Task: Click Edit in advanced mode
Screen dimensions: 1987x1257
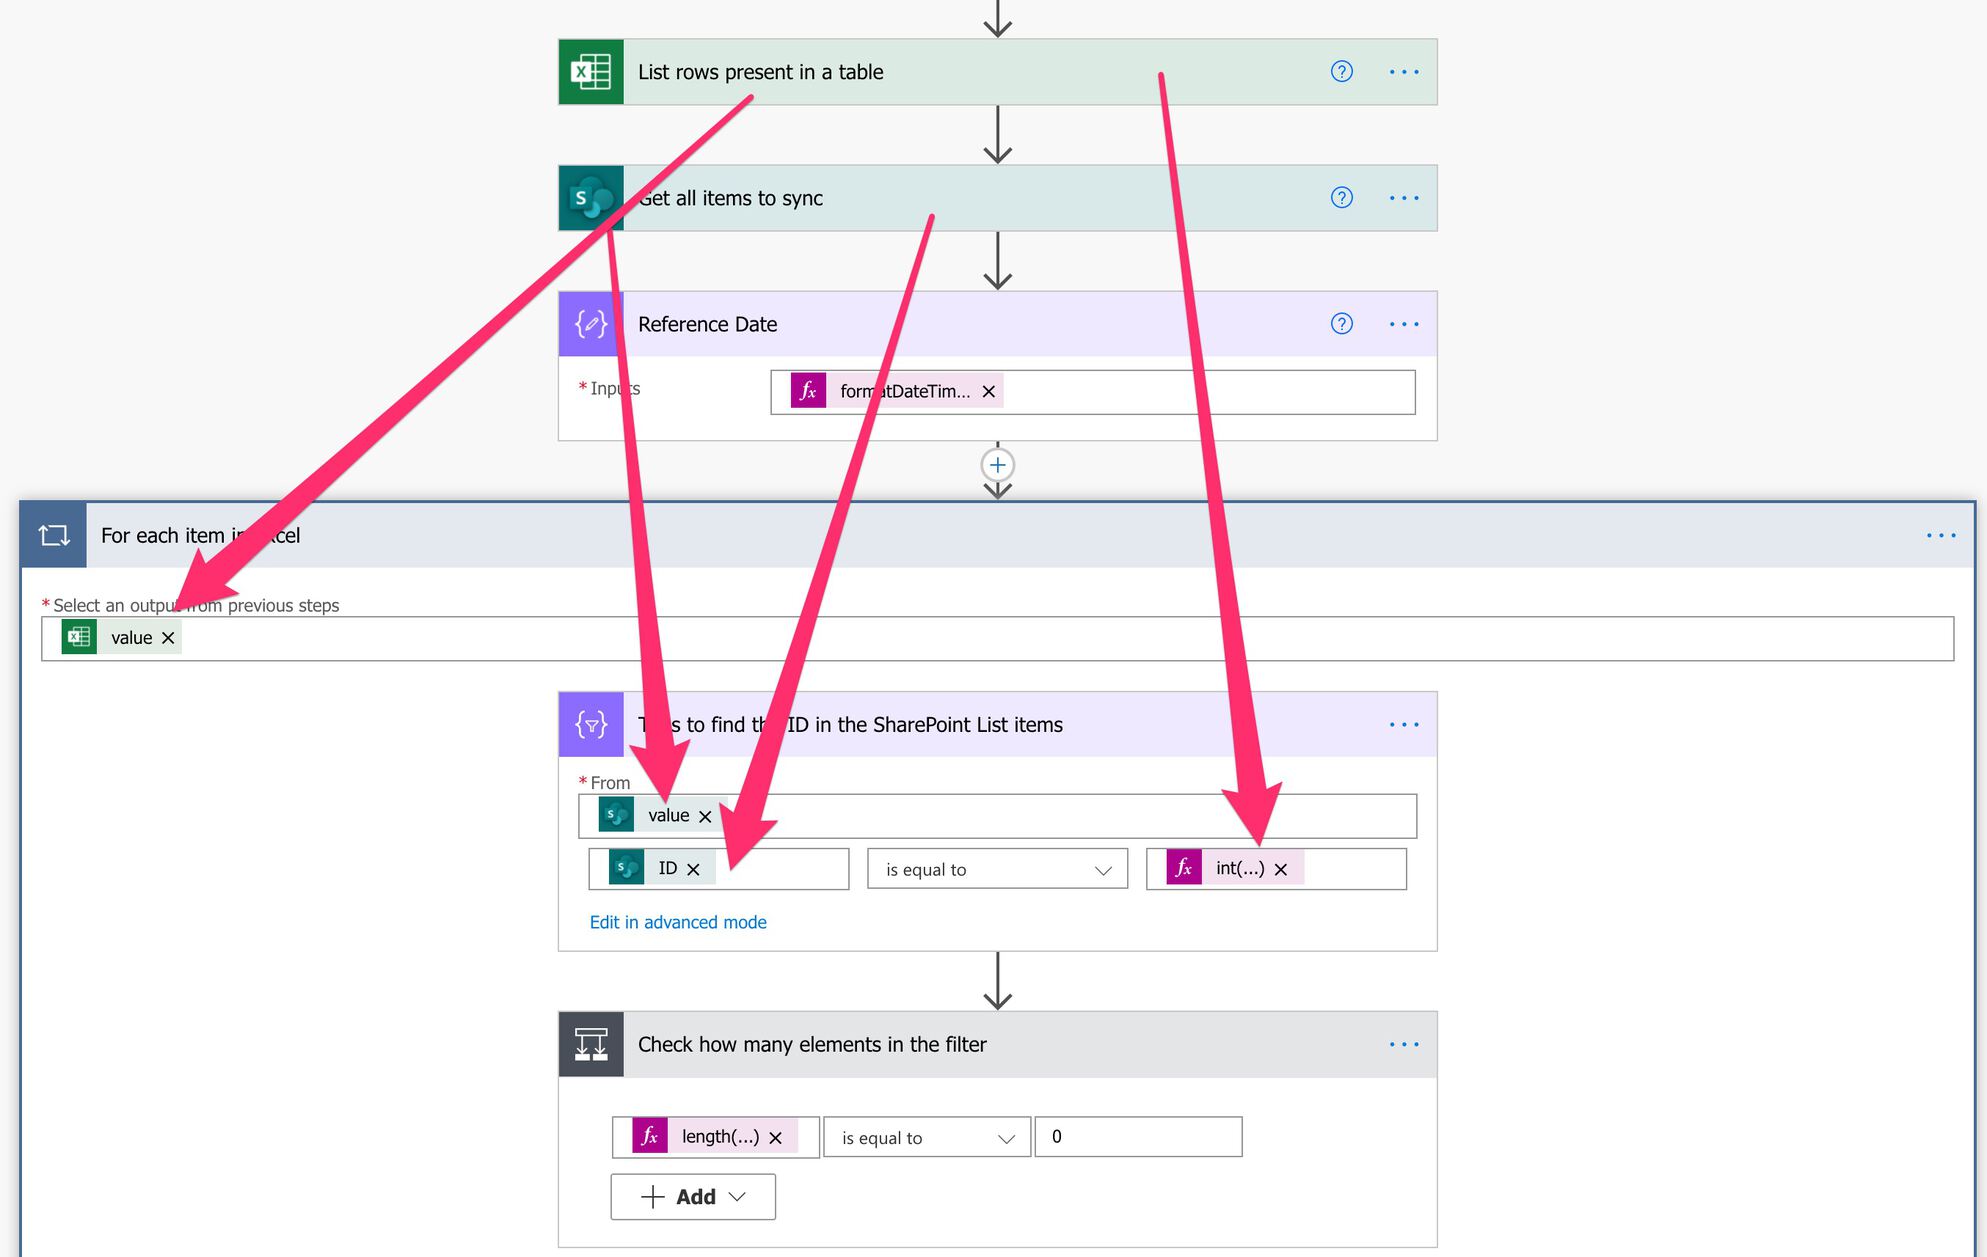Action: point(678,921)
